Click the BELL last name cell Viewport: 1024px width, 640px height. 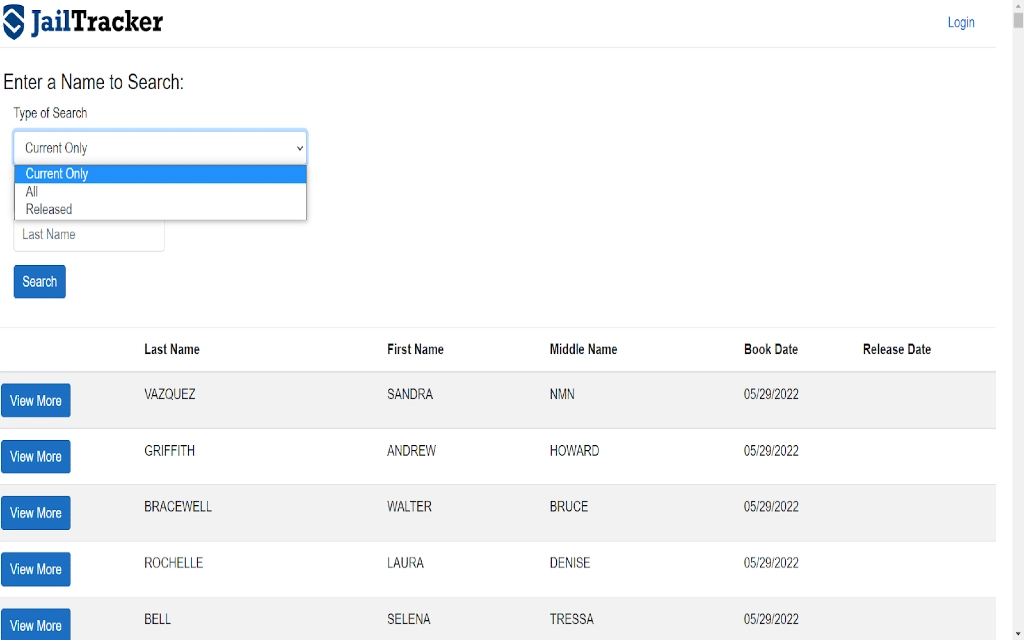pyautogui.click(x=157, y=619)
